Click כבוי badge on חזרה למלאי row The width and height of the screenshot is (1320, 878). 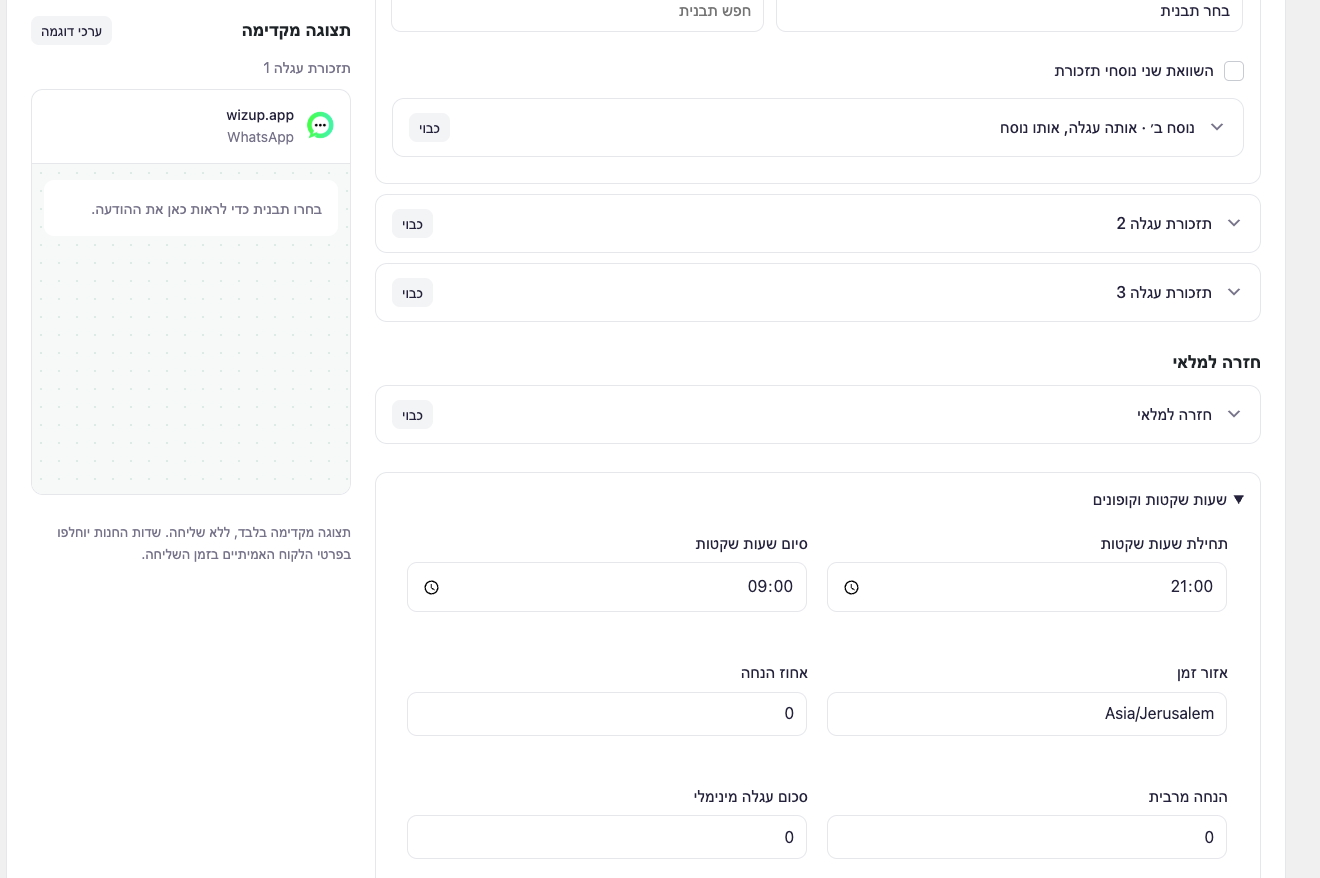[x=412, y=415]
